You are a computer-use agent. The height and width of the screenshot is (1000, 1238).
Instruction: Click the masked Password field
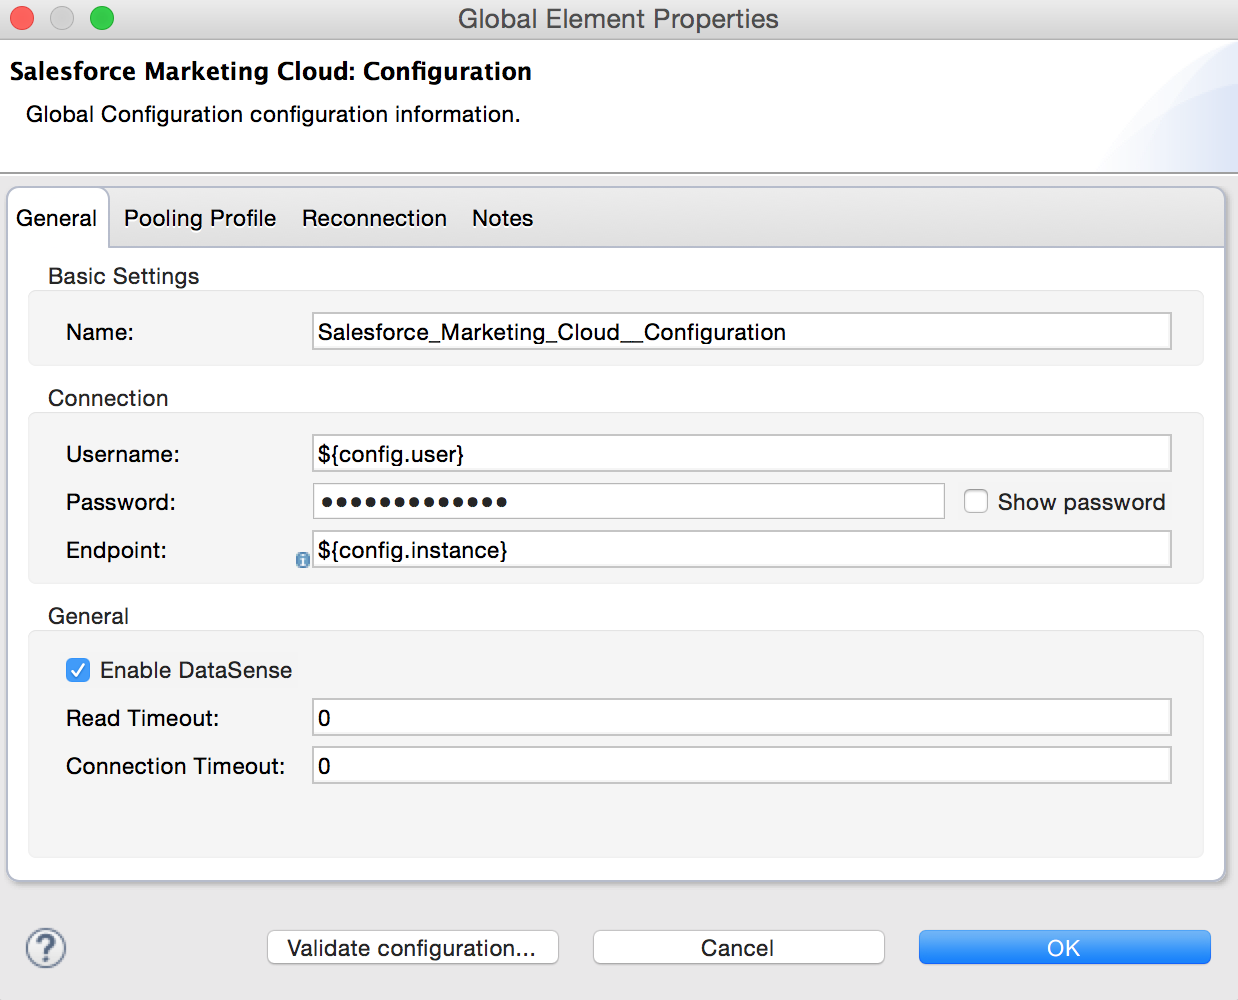click(628, 502)
